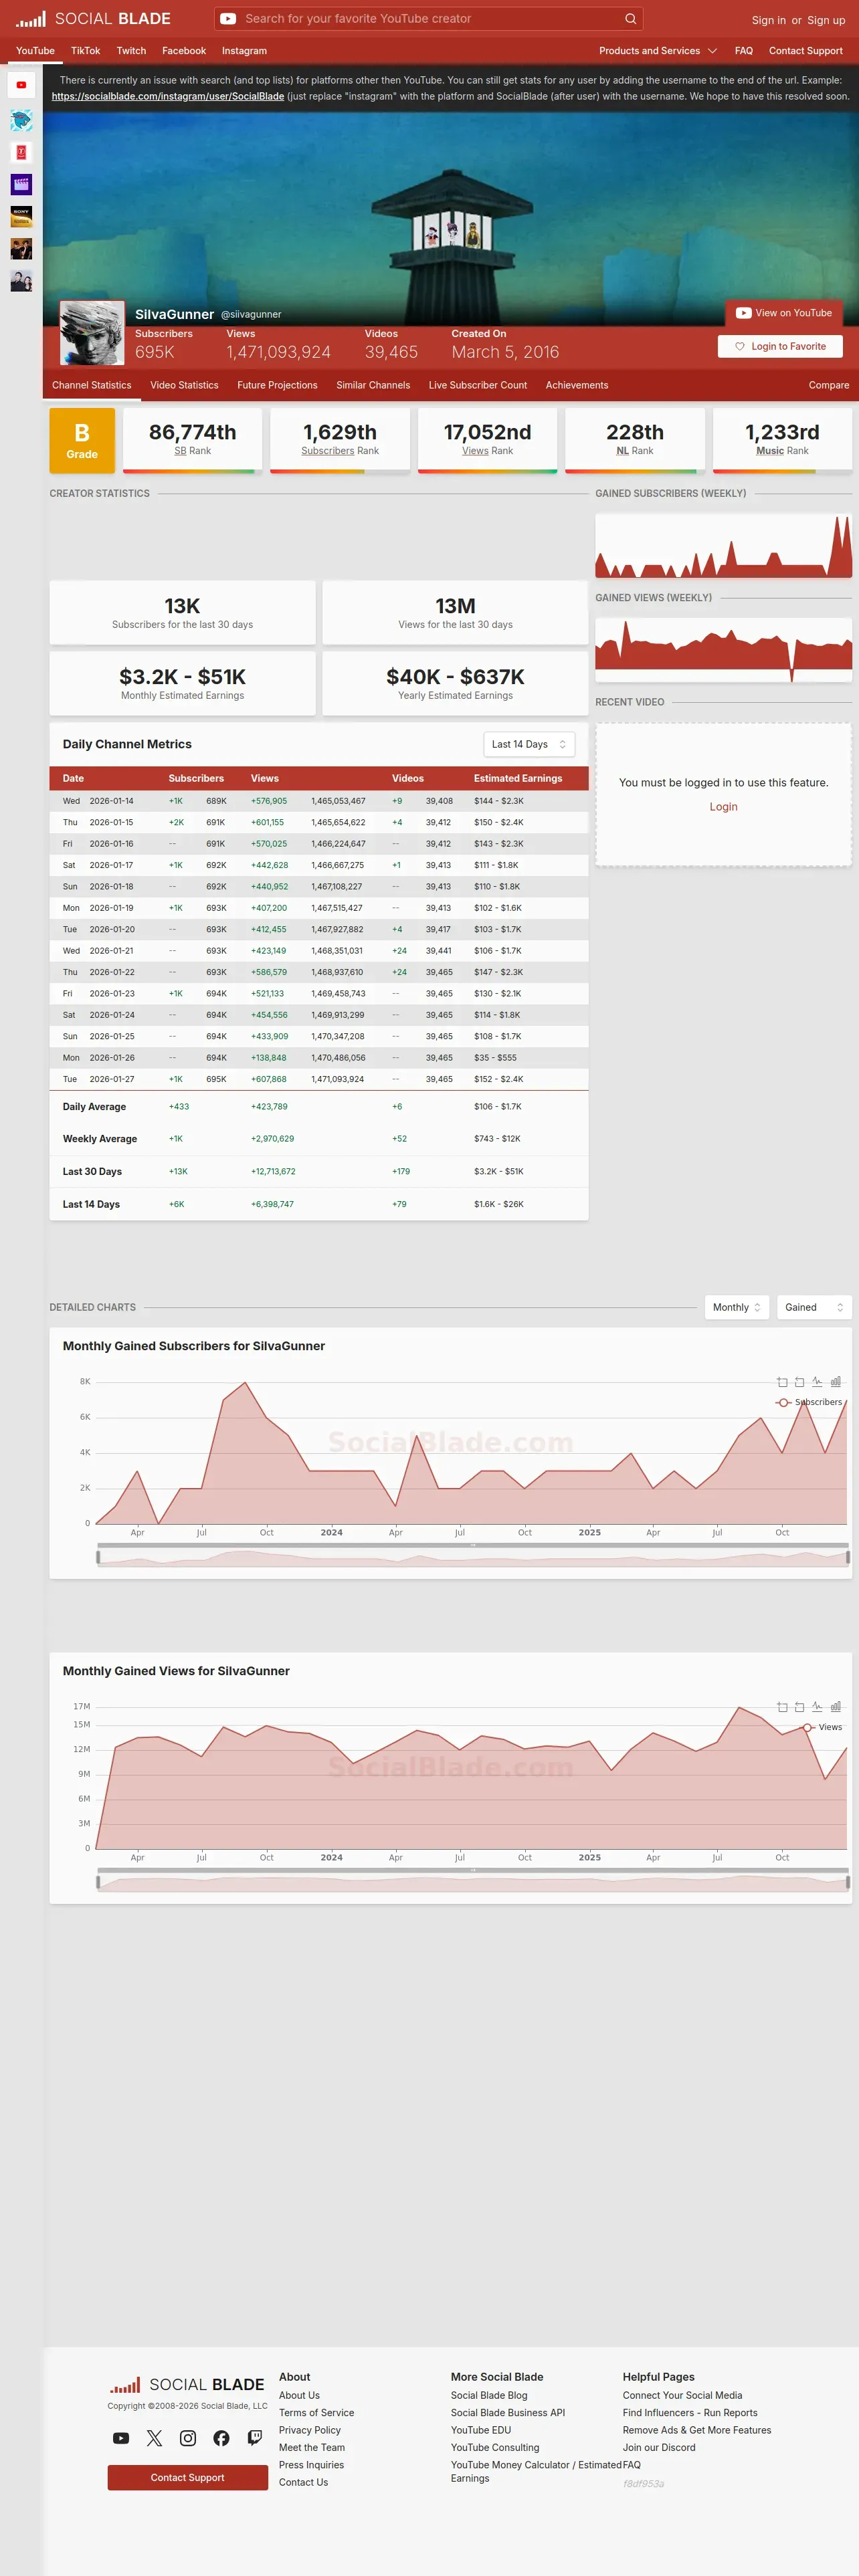Open Social Blade's Twitch from footer icon

click(x=255, y=2438)
